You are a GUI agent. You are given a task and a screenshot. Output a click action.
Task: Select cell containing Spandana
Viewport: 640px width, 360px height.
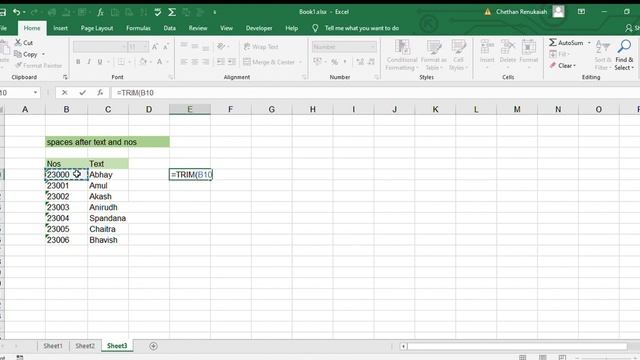click(x=108, y=218)
